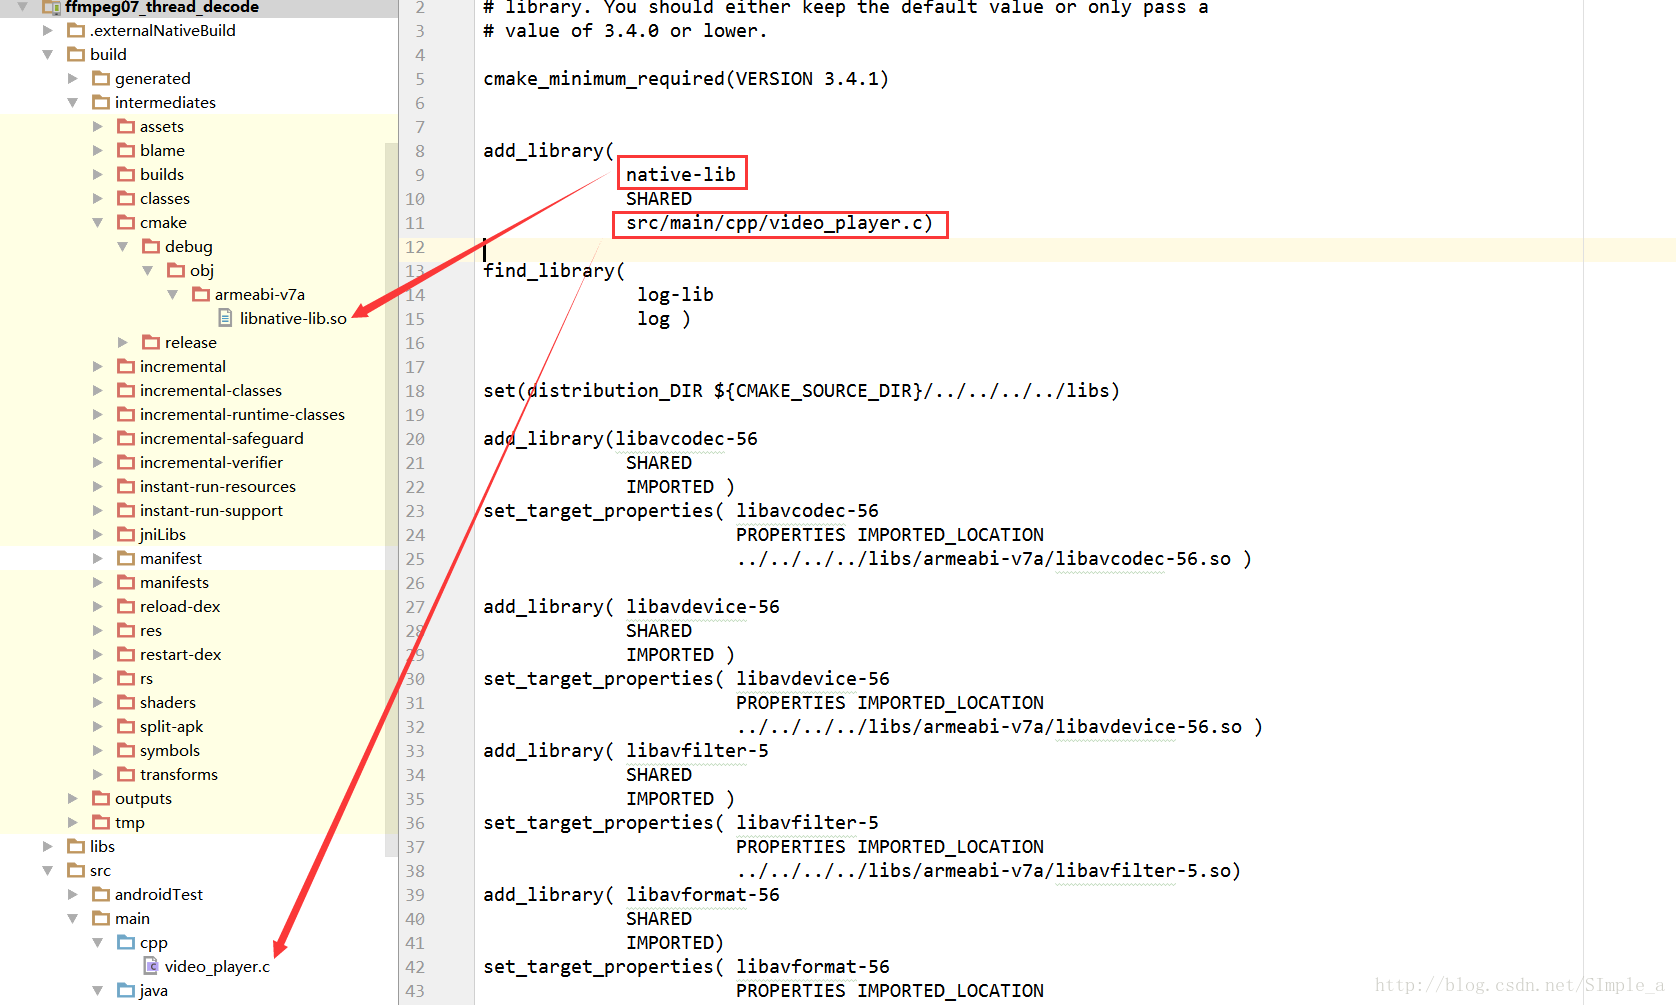The width and height of the screenshot is (1676, 1005).
Task: Click the jniLibs folder icon
Action: coord(126,534)
